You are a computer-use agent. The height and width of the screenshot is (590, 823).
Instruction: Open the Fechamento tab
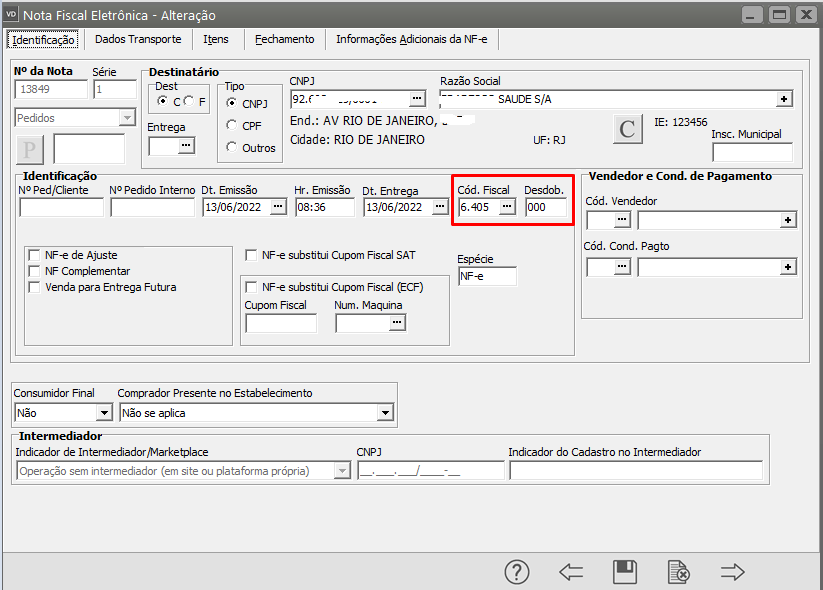pyautogui.click(x=284, y=39)
